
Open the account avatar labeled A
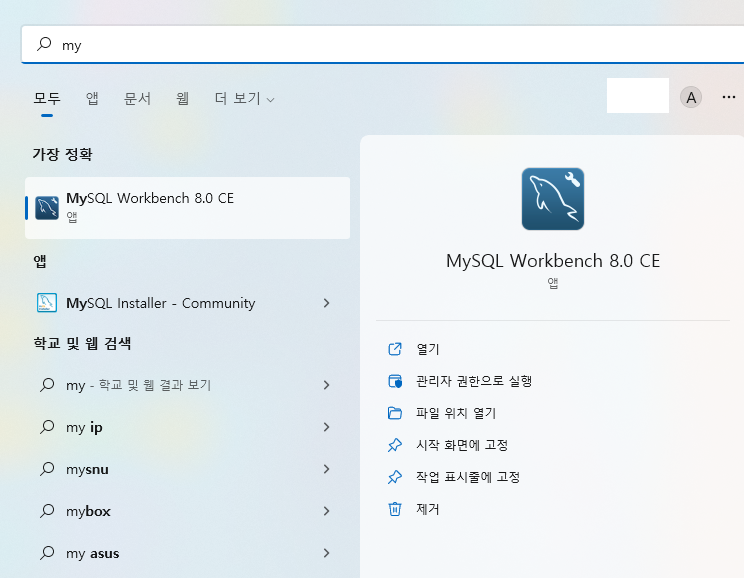[x=691, y=97]
